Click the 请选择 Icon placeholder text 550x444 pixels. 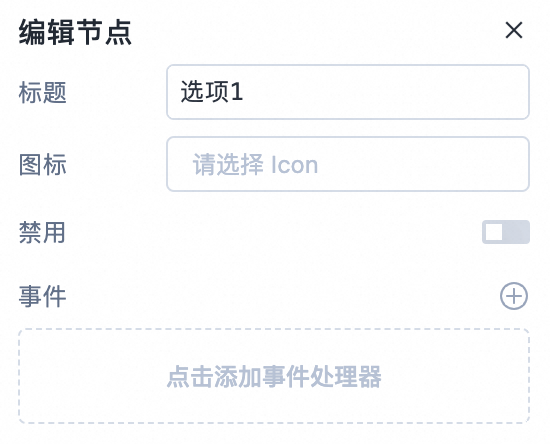click(x=255, y=164)
